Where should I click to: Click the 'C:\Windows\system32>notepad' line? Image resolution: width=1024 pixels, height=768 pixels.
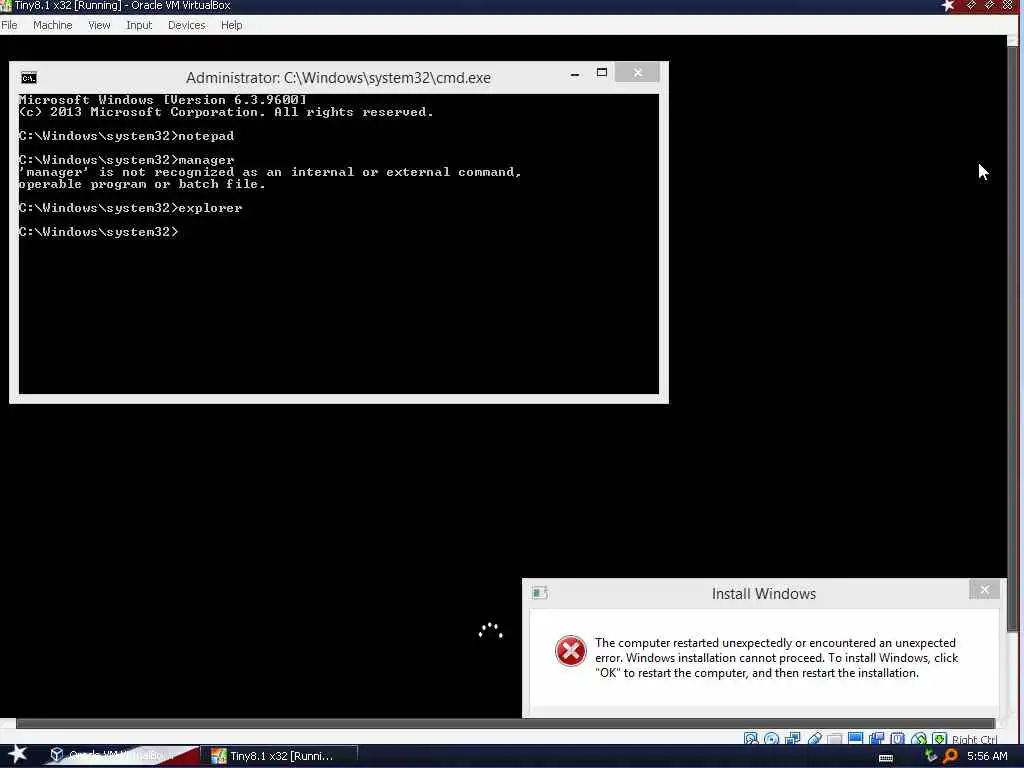click(x=126, y=136)
